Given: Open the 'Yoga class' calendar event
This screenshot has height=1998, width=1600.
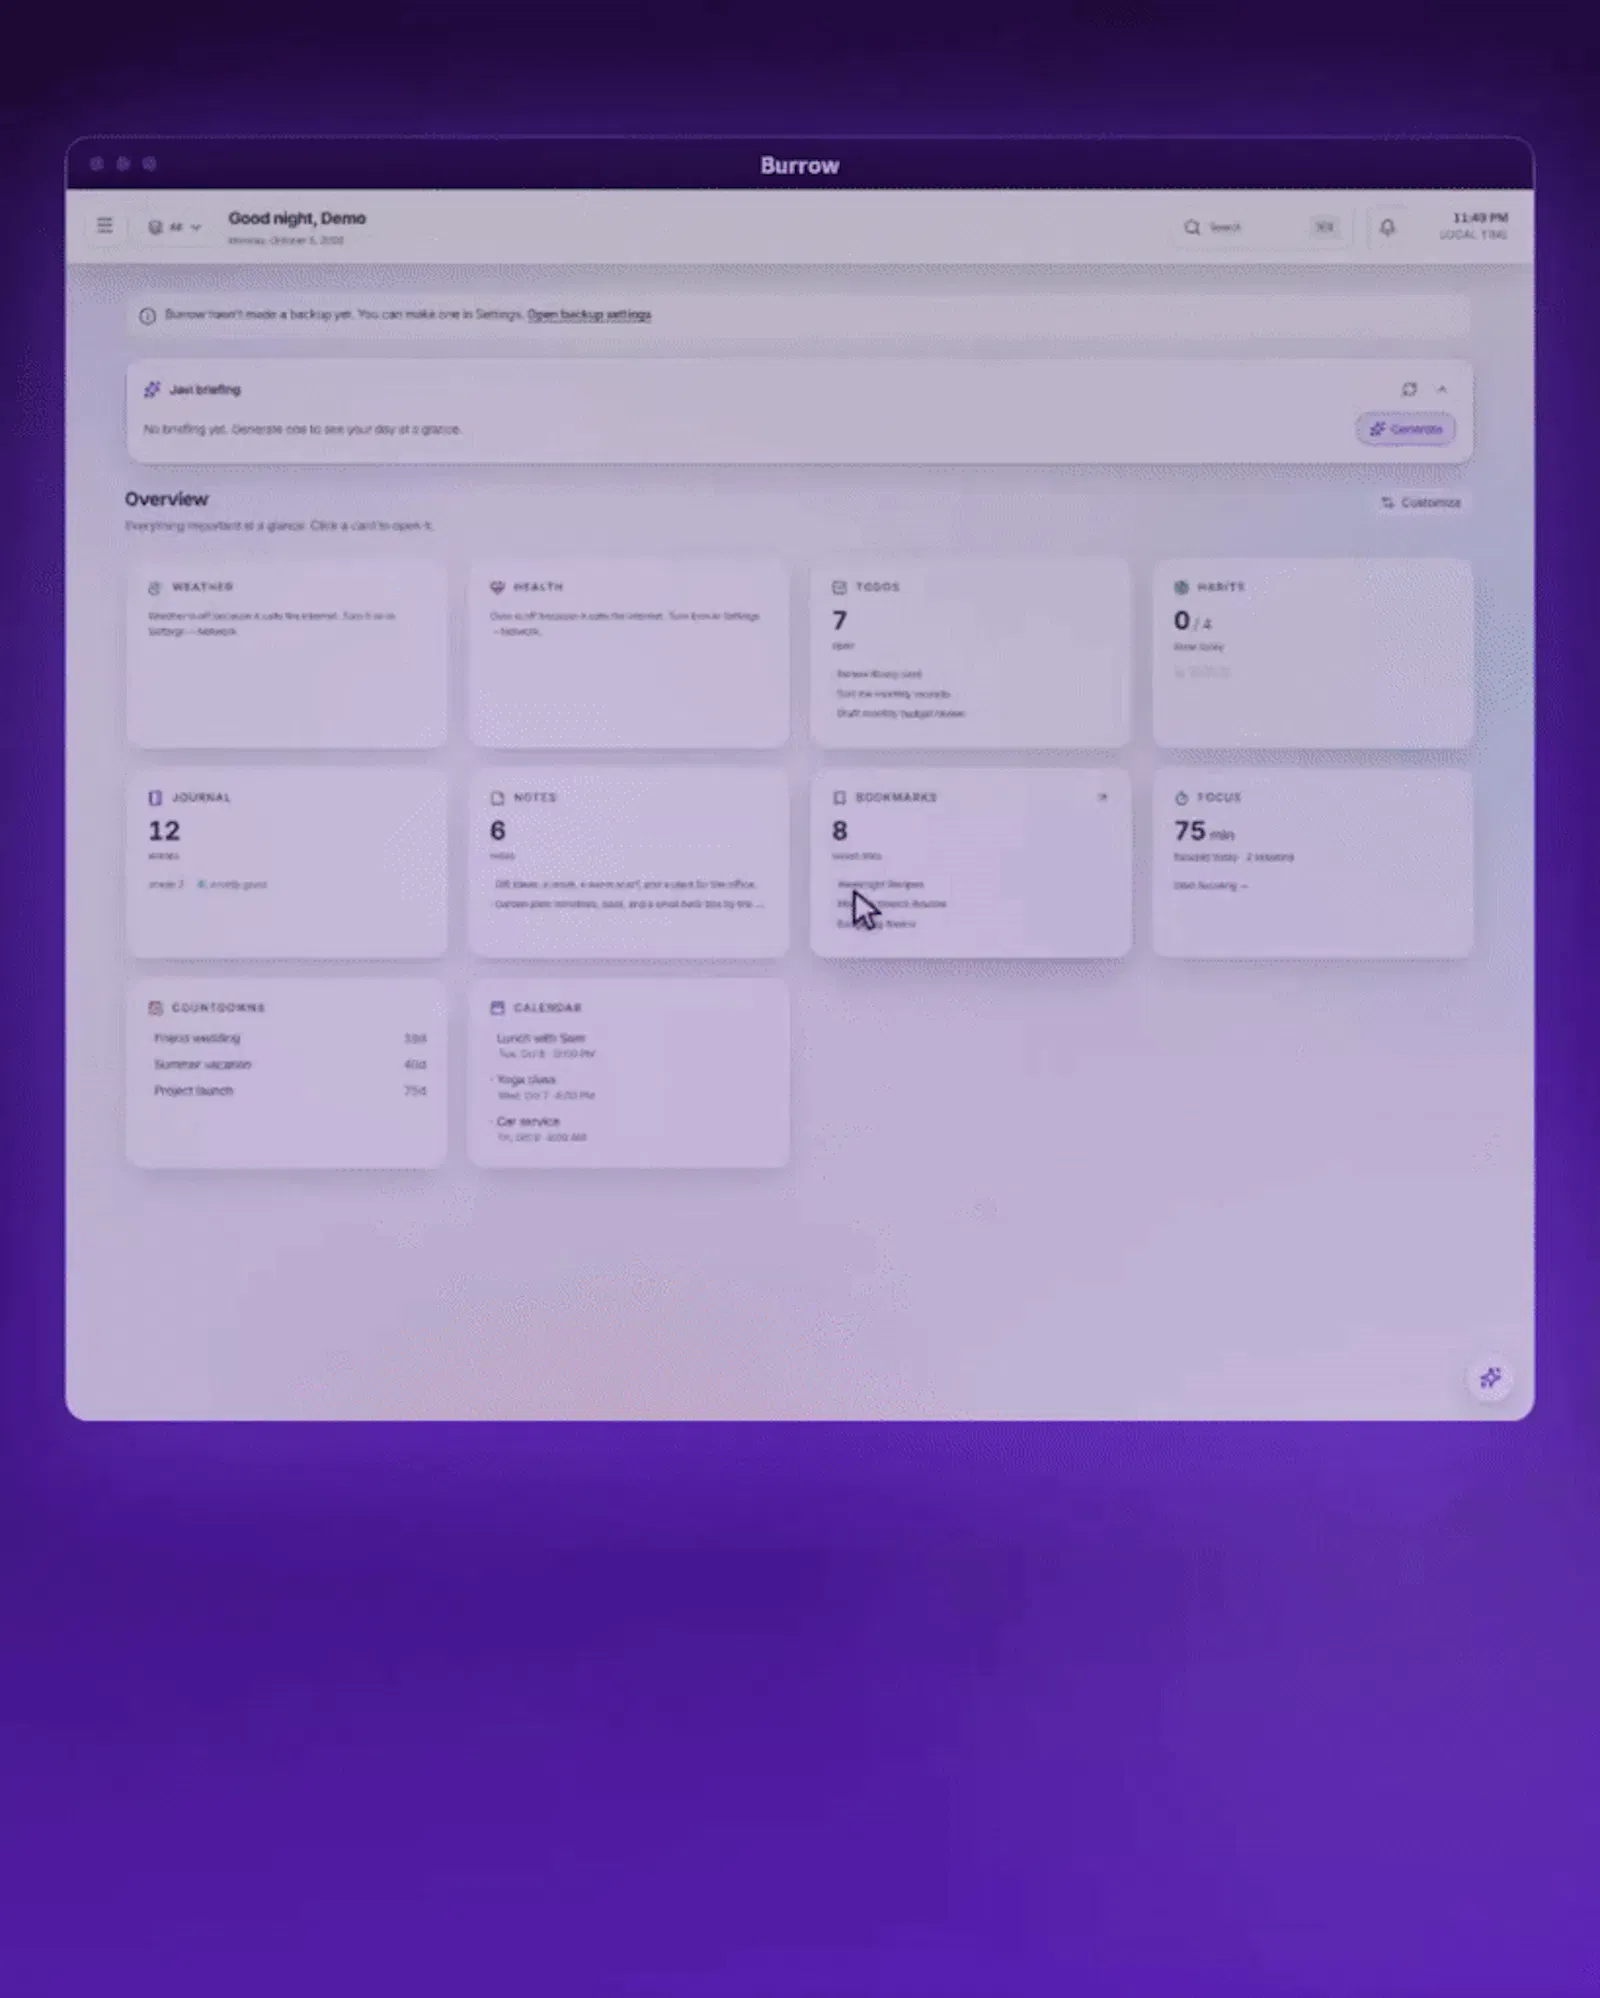Looking at the screenshot, I should (x=545, y=1086).
